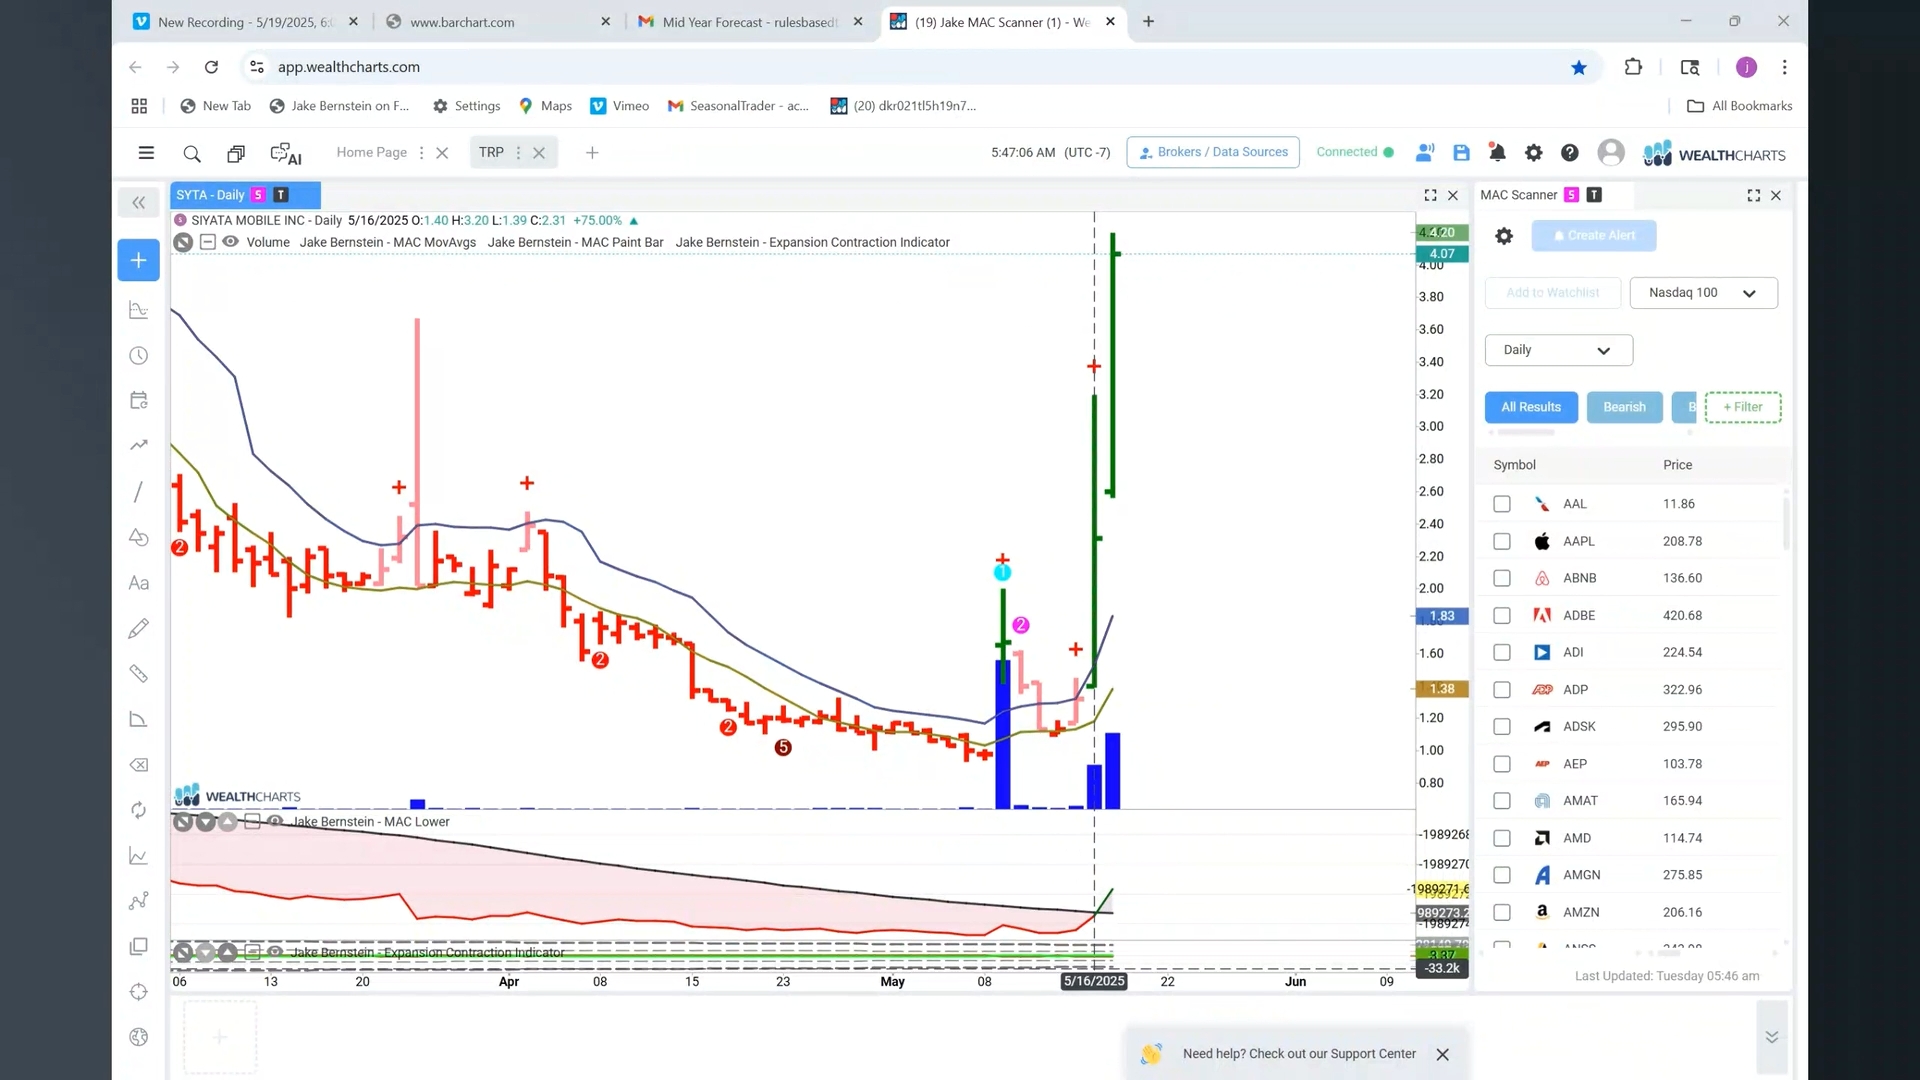Click the symbol search magnifier icon
Viewport: 1920px width, 1080px height.
192,153
